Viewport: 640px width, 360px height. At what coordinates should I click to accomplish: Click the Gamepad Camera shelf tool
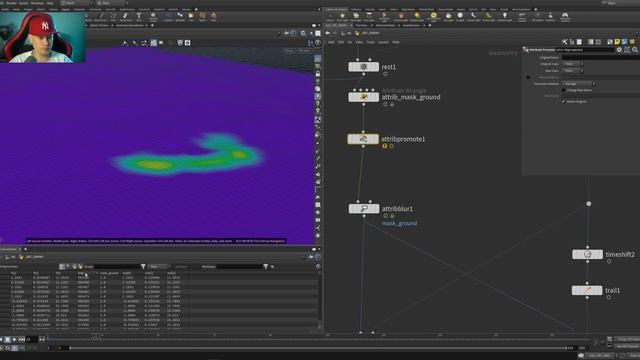point(565,16)
